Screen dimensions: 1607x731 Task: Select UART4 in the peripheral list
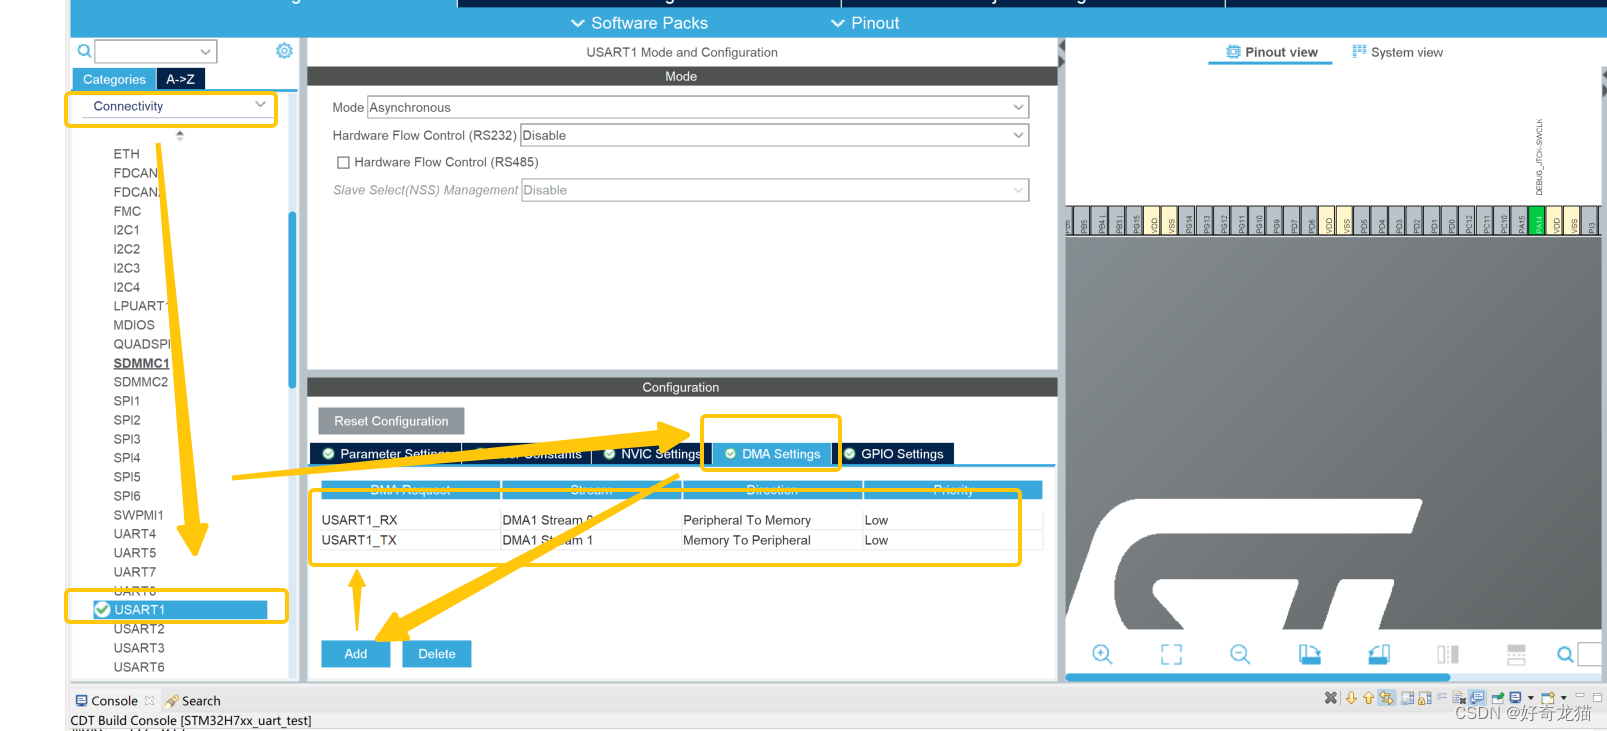coord(135,534)
